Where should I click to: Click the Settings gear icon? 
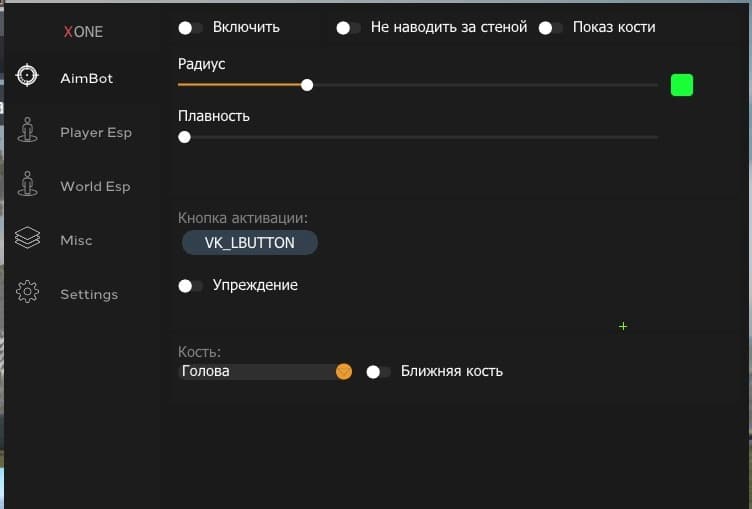[27, 292]
